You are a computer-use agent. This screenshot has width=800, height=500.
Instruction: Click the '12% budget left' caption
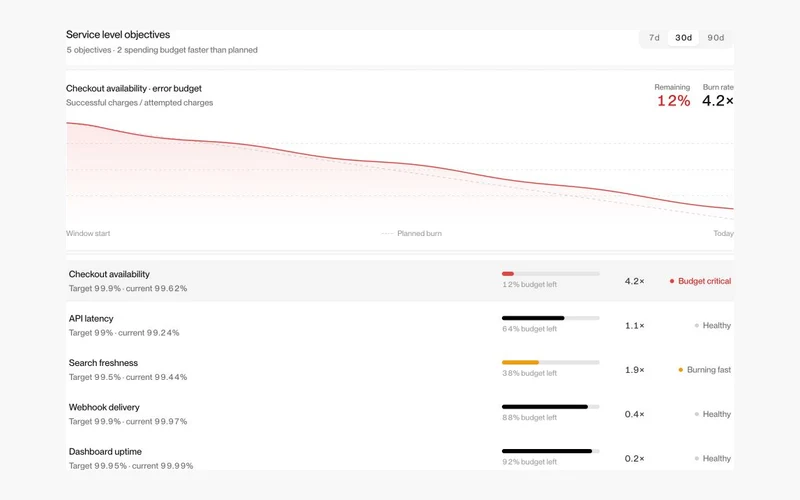(x=530, y=285)
